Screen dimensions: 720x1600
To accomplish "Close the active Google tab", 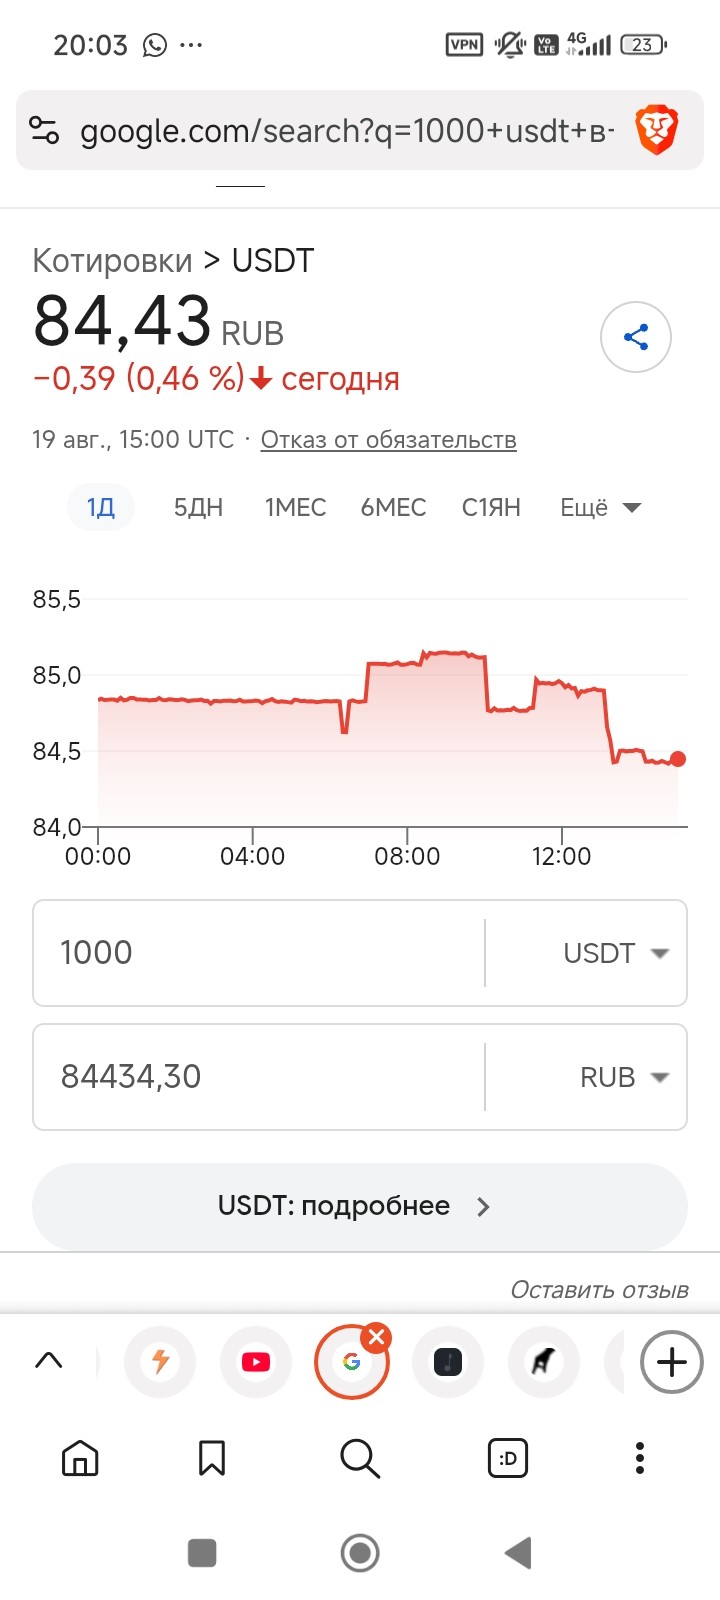I will [376, 1338].
